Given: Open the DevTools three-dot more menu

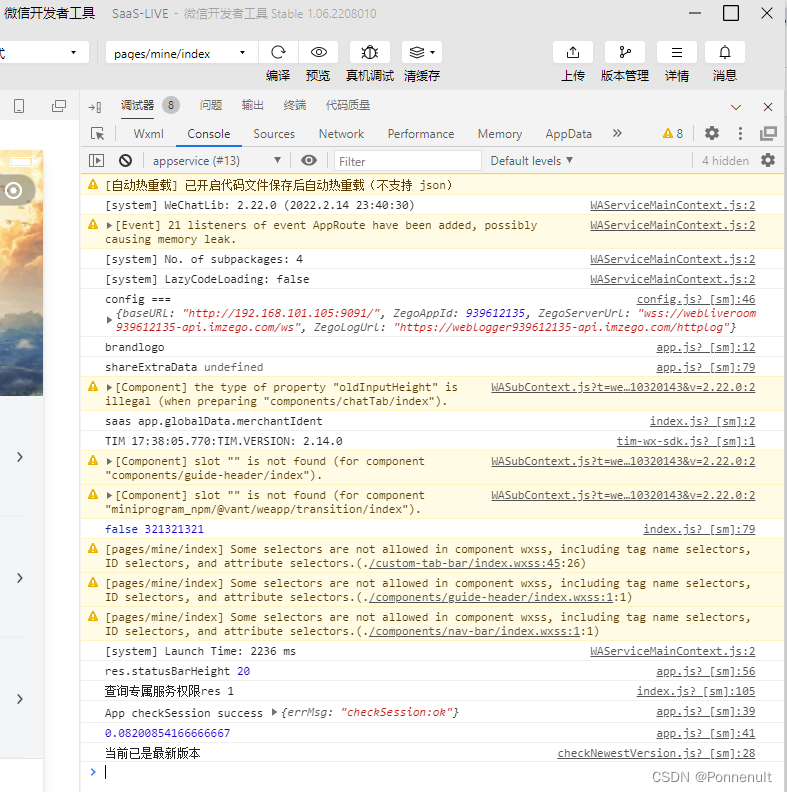Looking at the screenshot, I should tap(740, 133).
